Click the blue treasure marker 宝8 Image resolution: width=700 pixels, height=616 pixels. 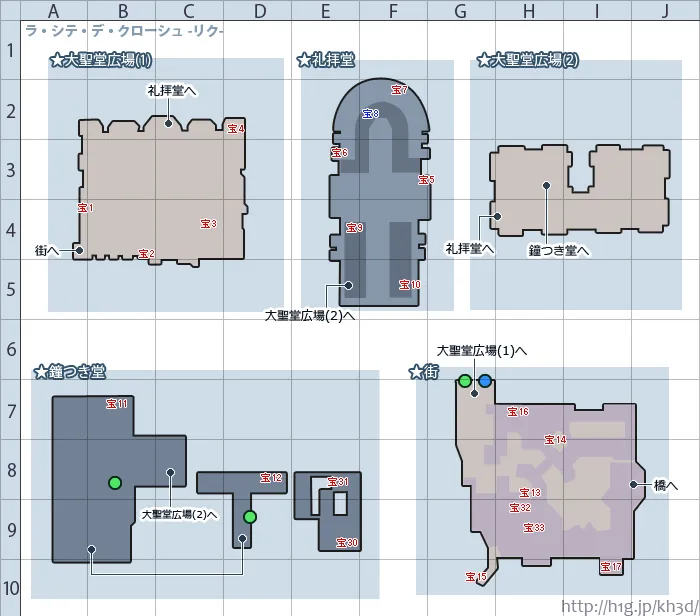point(369,114)
